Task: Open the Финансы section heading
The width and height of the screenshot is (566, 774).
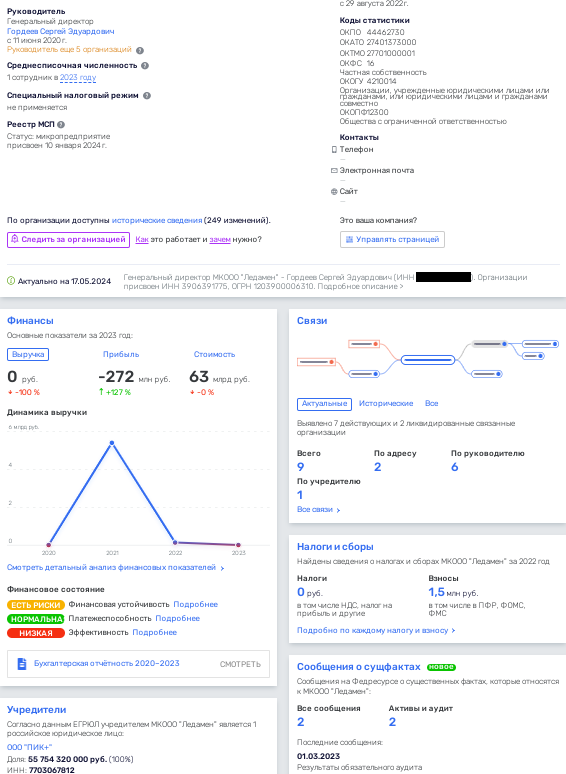Action: [30, 321]
